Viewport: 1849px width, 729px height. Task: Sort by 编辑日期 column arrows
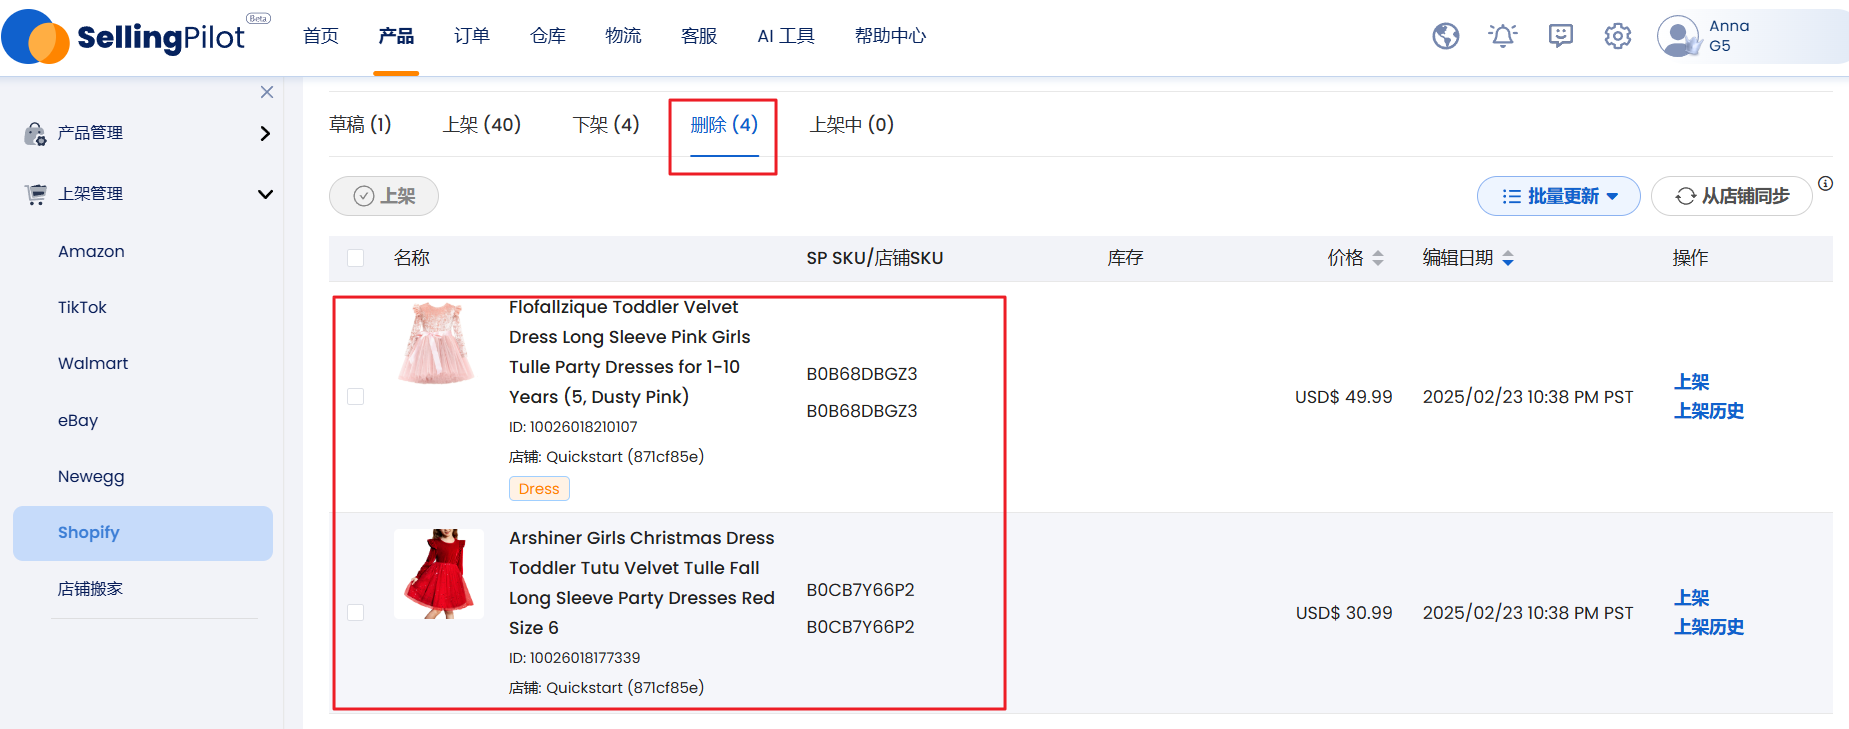pyautogui.click(x=1508, y=258)
